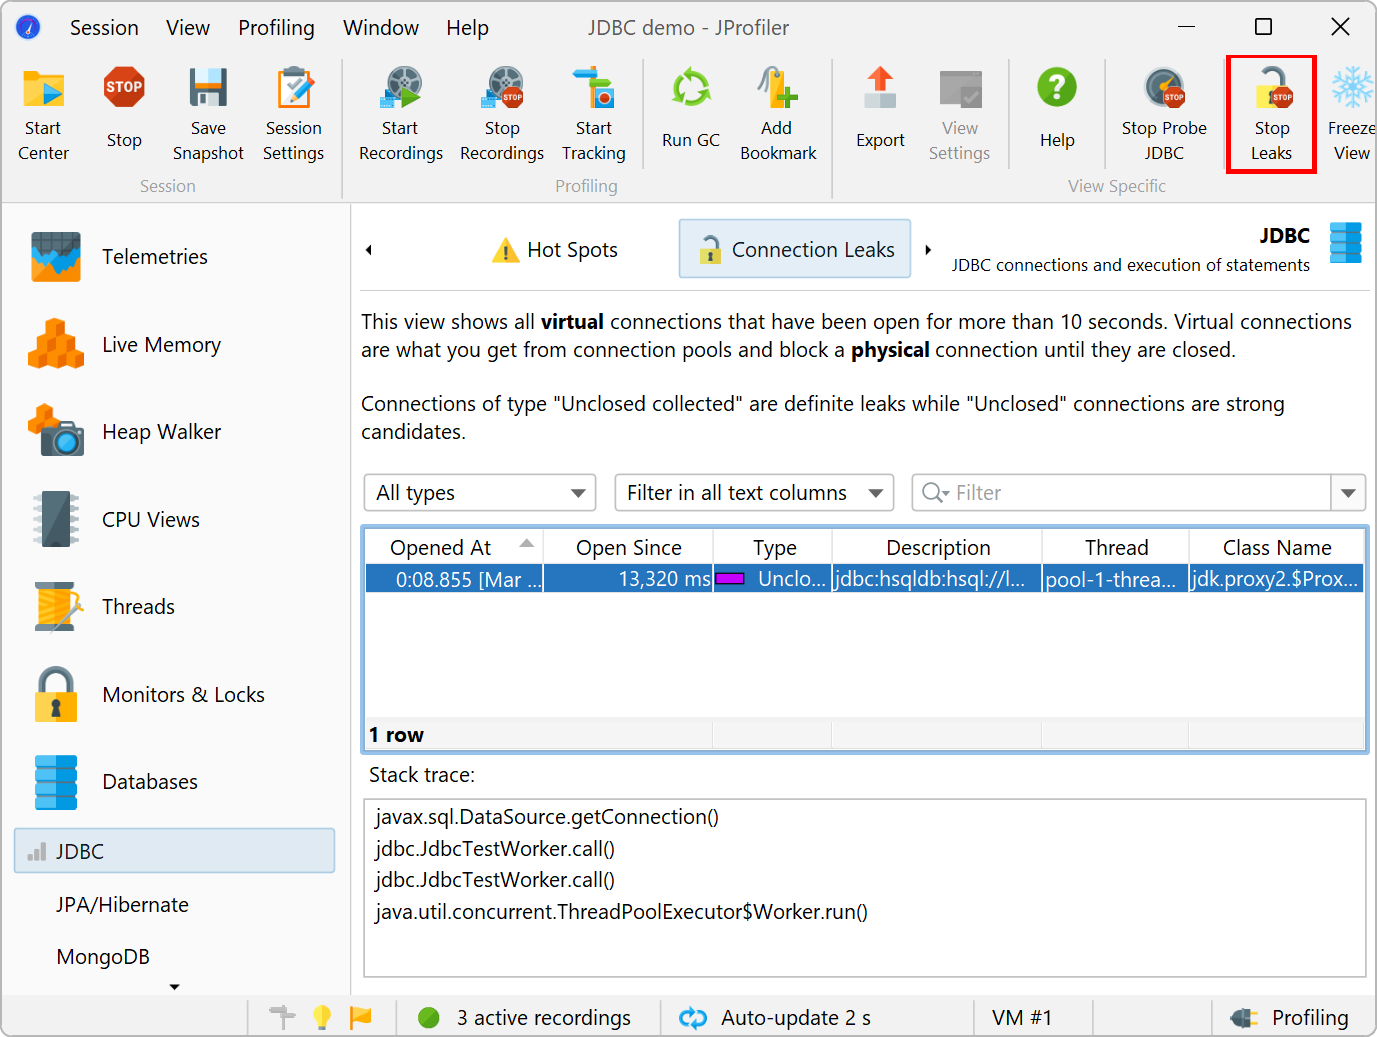This screenshot has width=1377, height=1037.
Task: Sort by the Thread column header
Action: pyautogui.click(x=1116, y=548)
